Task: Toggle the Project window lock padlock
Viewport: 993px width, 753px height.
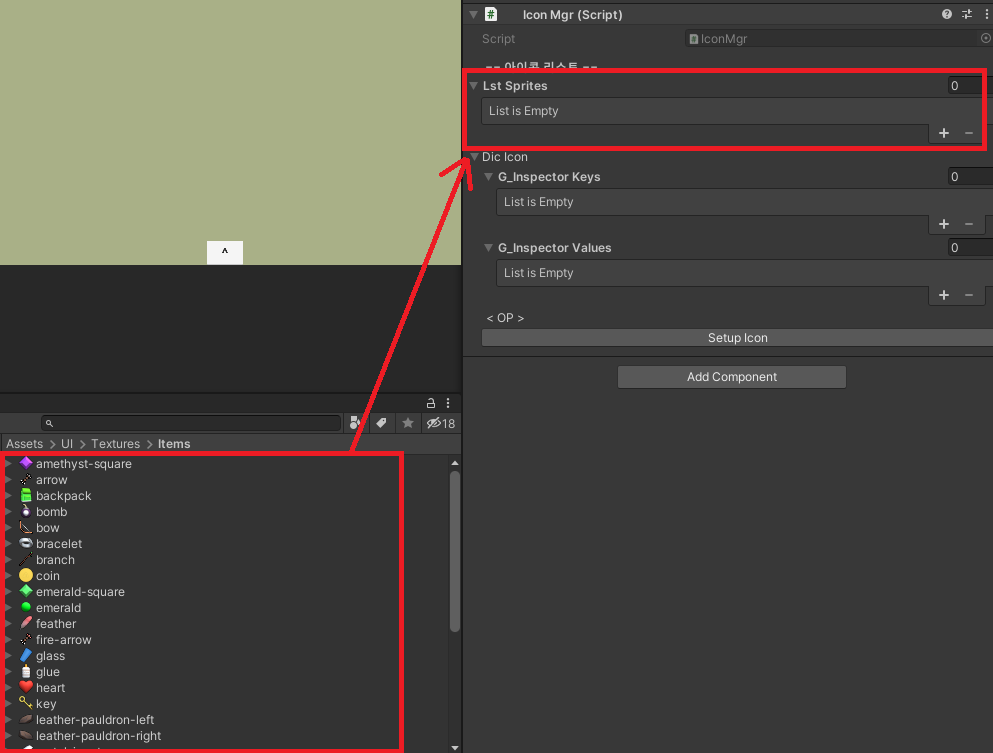Action: tap(430, 402)
